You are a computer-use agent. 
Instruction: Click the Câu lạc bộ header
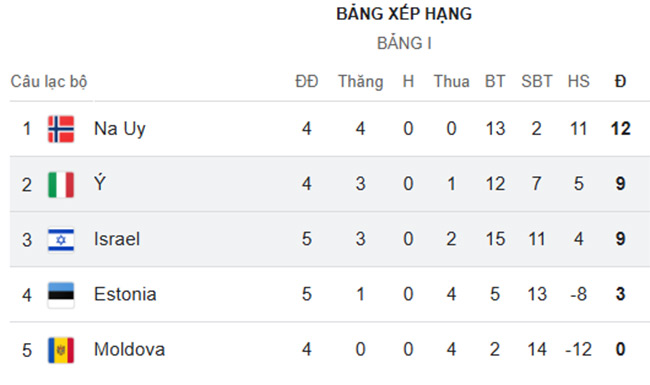click(x=49, y=82)
